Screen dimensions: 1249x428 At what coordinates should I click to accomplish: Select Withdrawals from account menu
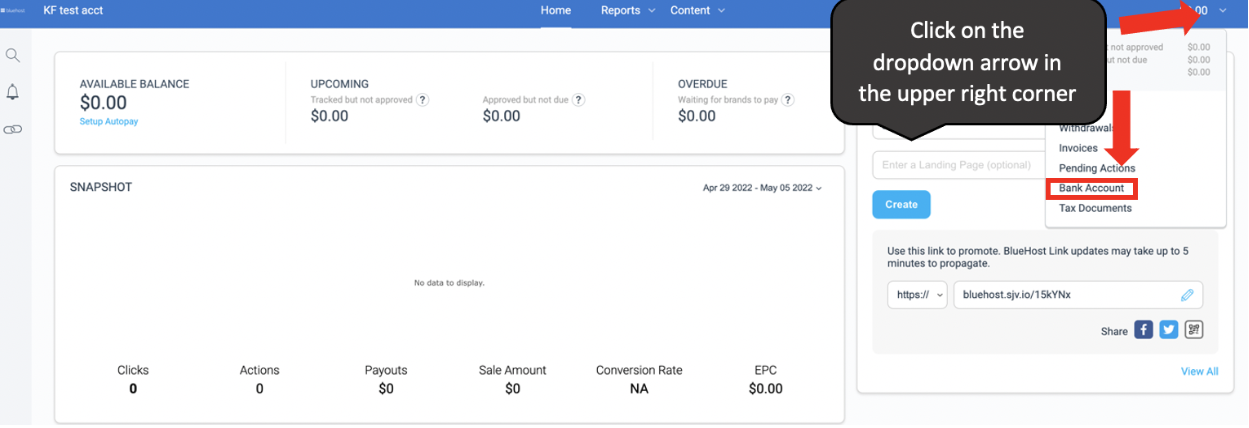[1087, 128]
